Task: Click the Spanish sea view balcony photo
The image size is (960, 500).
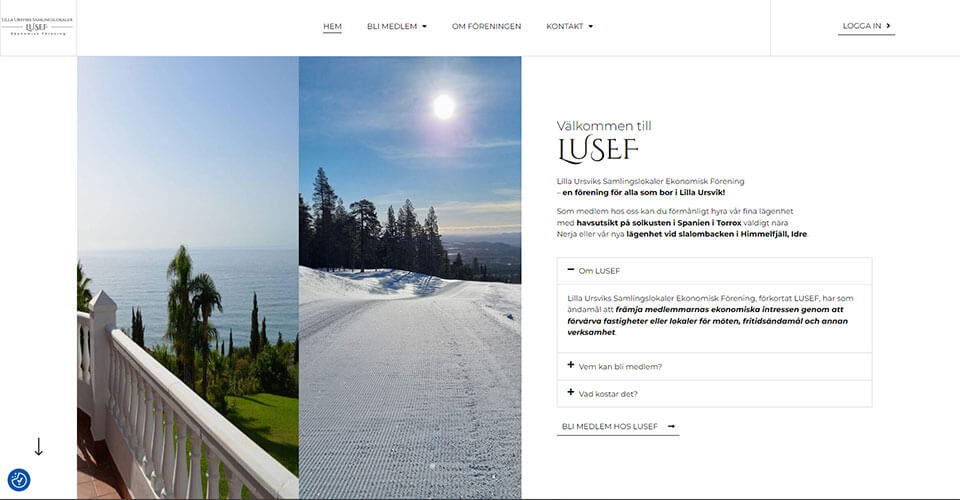Action: (188, 277)
